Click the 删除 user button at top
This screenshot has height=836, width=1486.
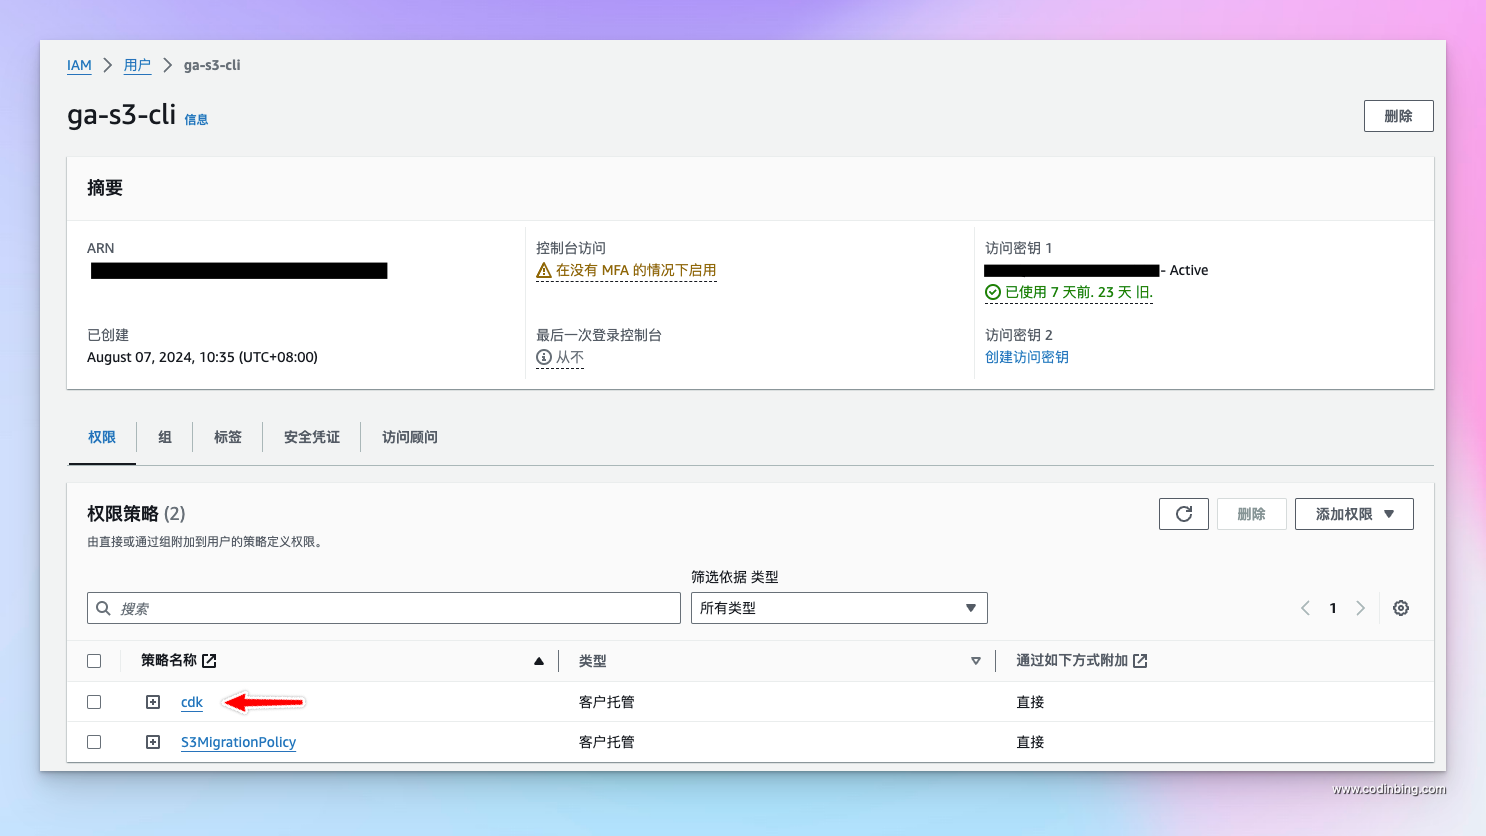pos(1398,116)
